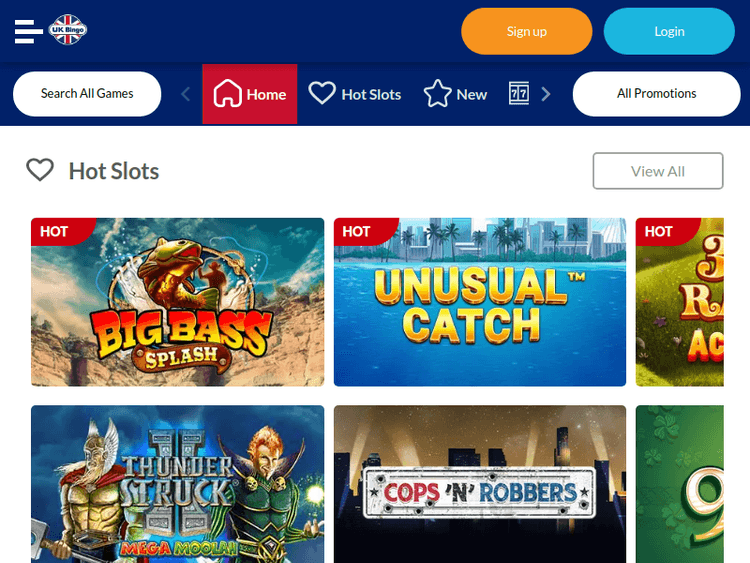
Task: Click the heart icon beside Hot Slots heading
Action: click(x=40, y=170)
